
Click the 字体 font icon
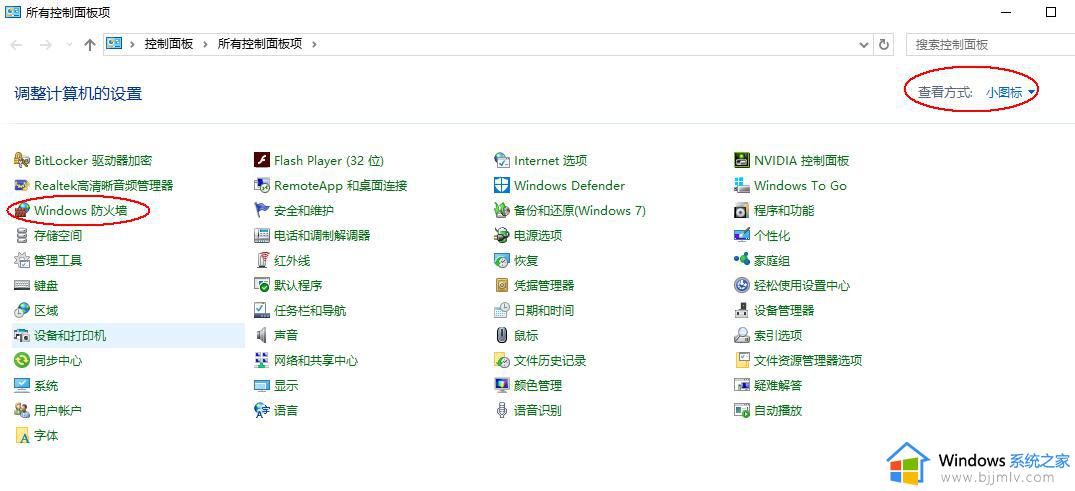click(22, 435)
